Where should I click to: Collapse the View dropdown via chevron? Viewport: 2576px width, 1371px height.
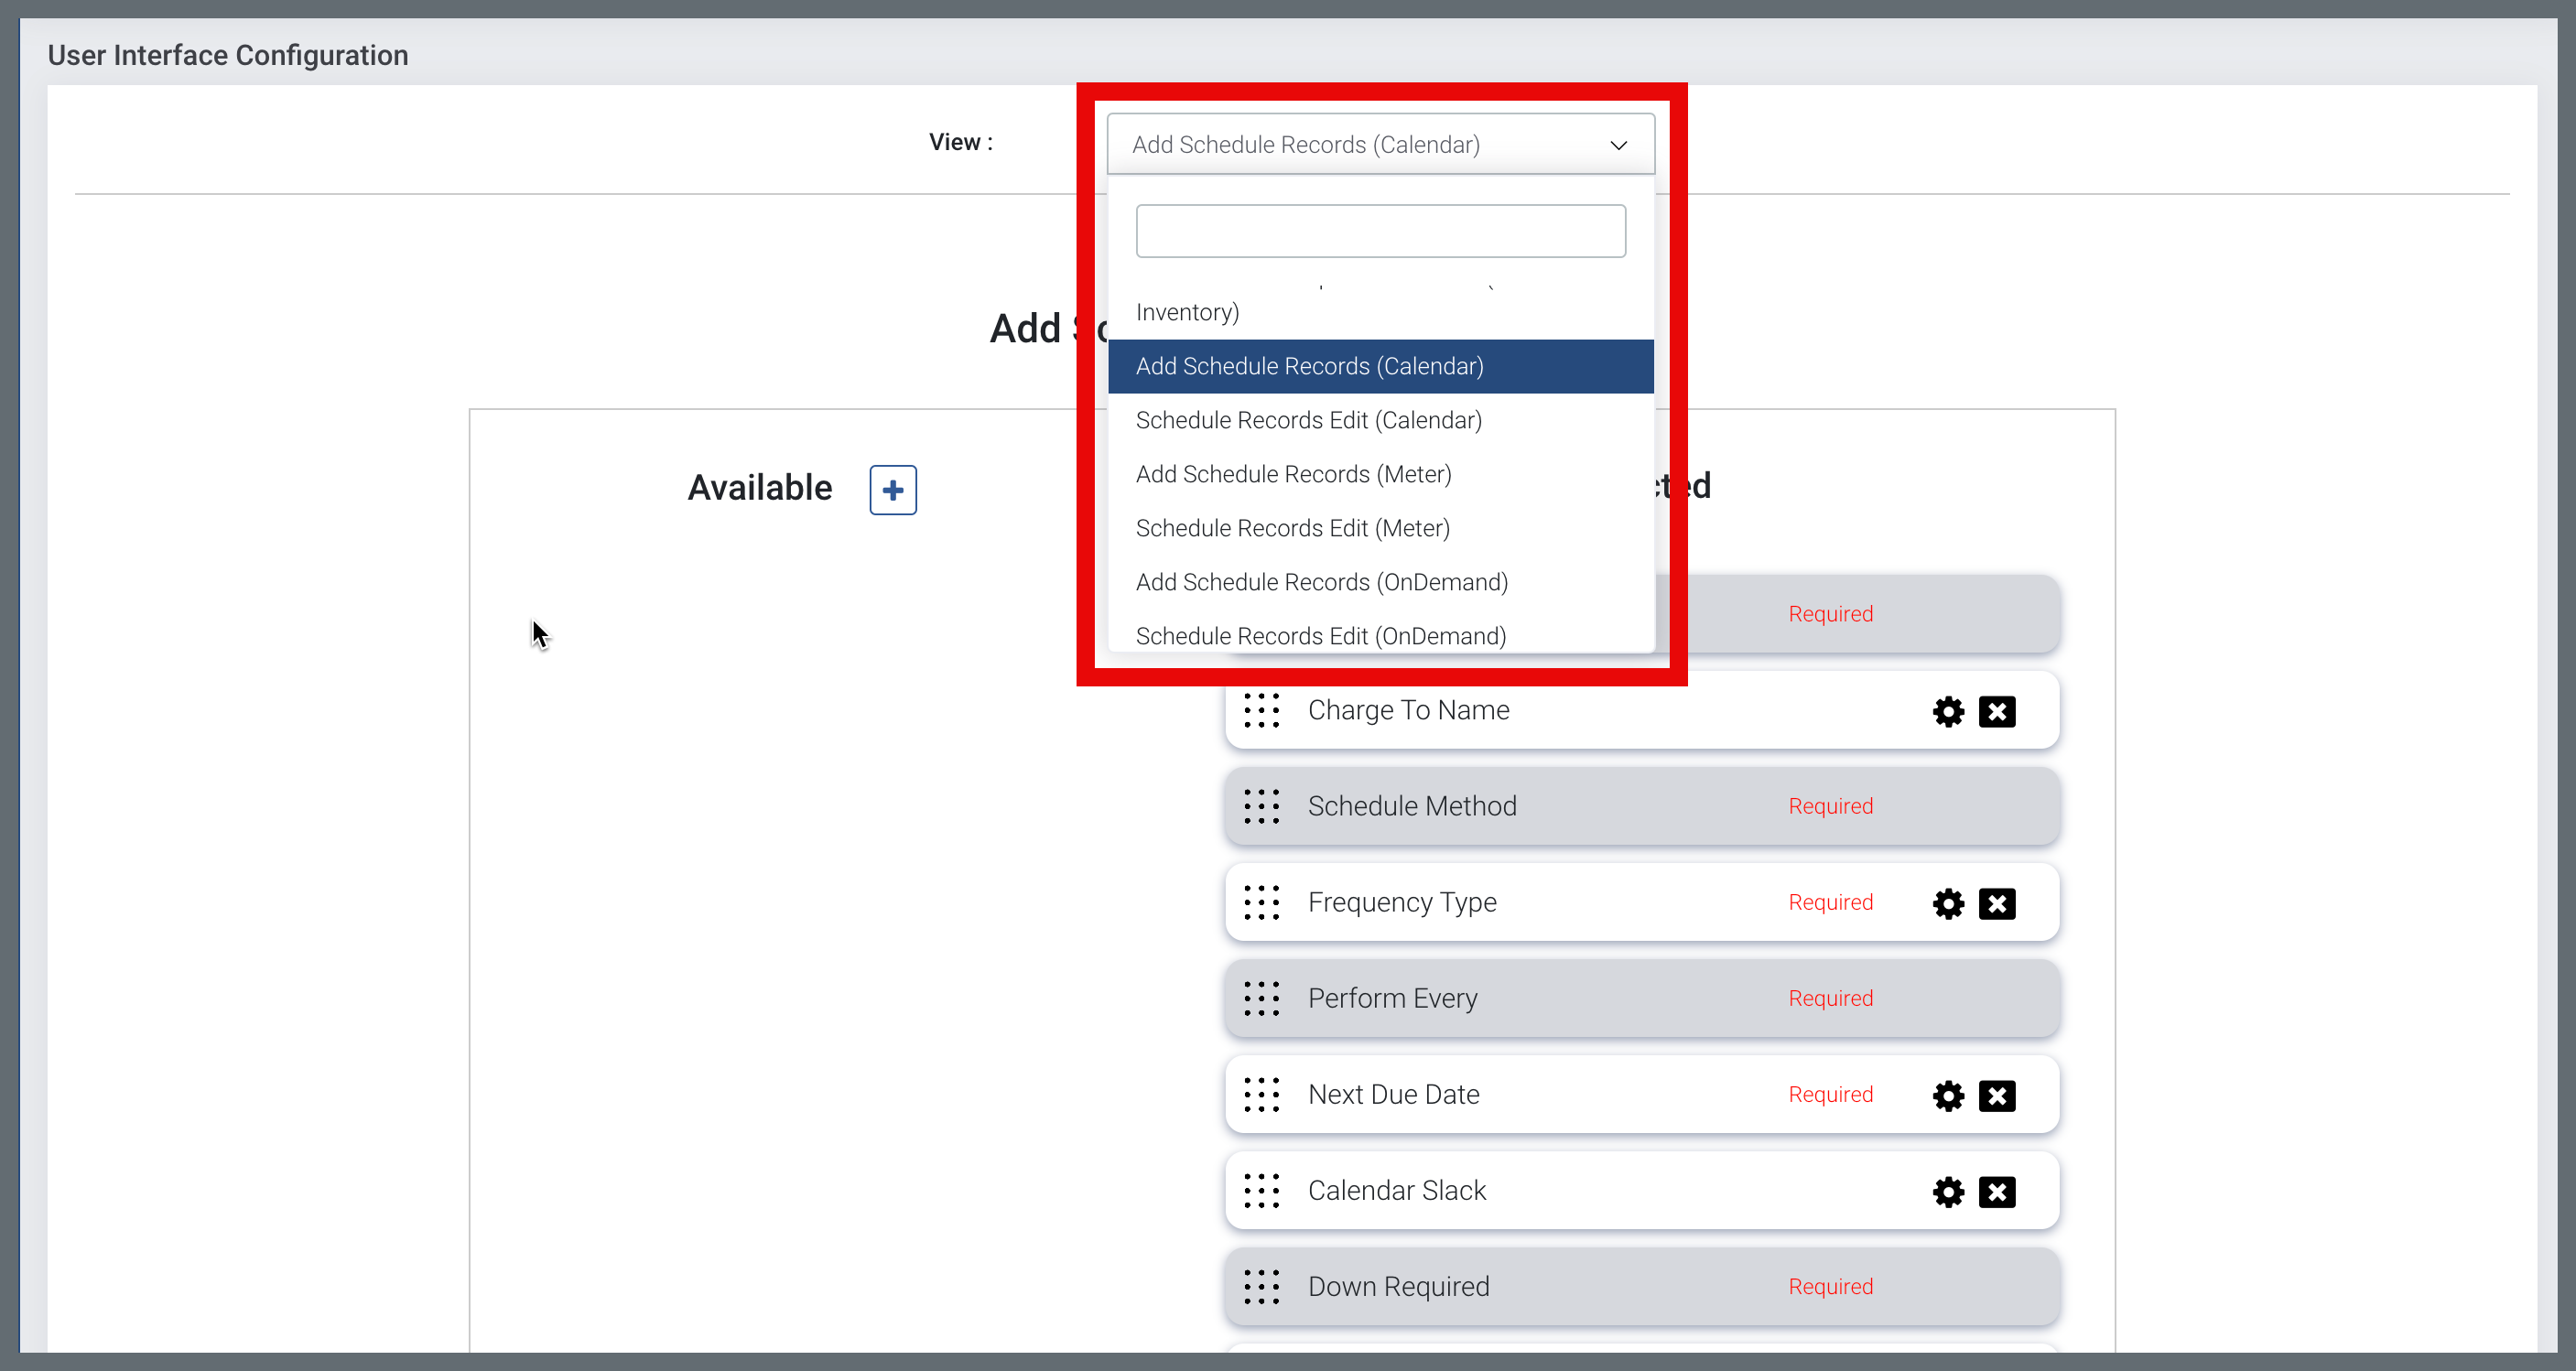click(1618, 146)
